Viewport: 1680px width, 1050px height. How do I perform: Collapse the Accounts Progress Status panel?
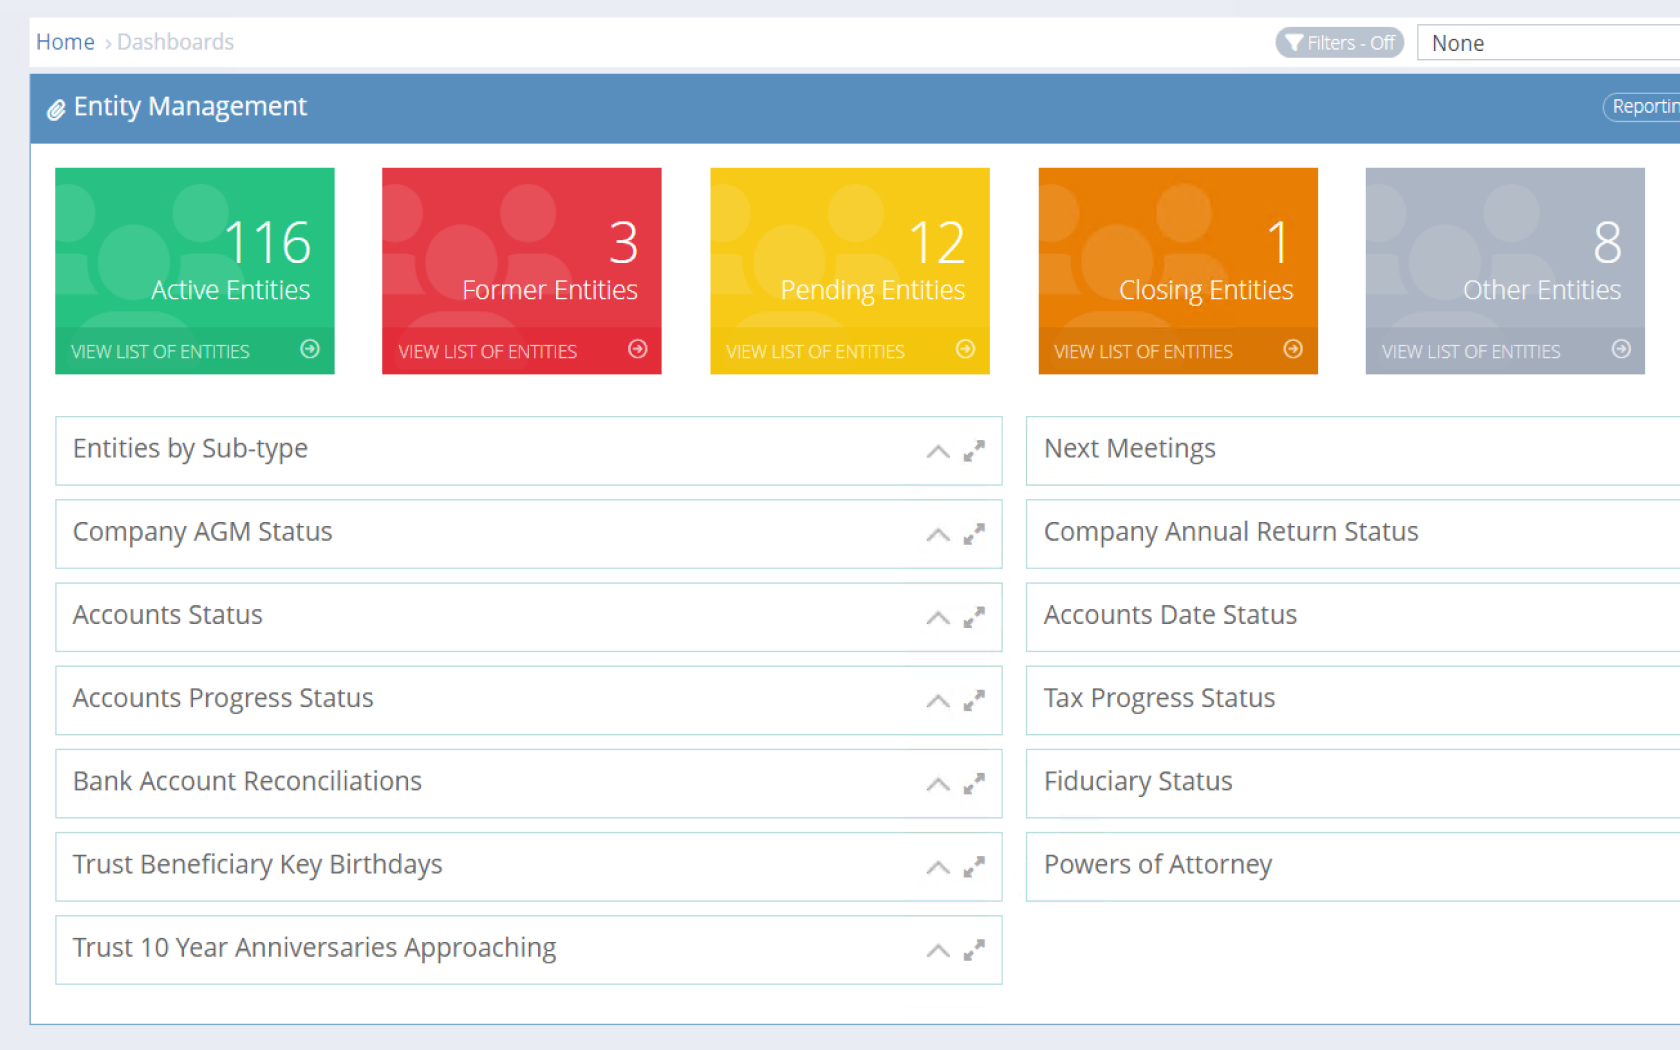[938, 701]
